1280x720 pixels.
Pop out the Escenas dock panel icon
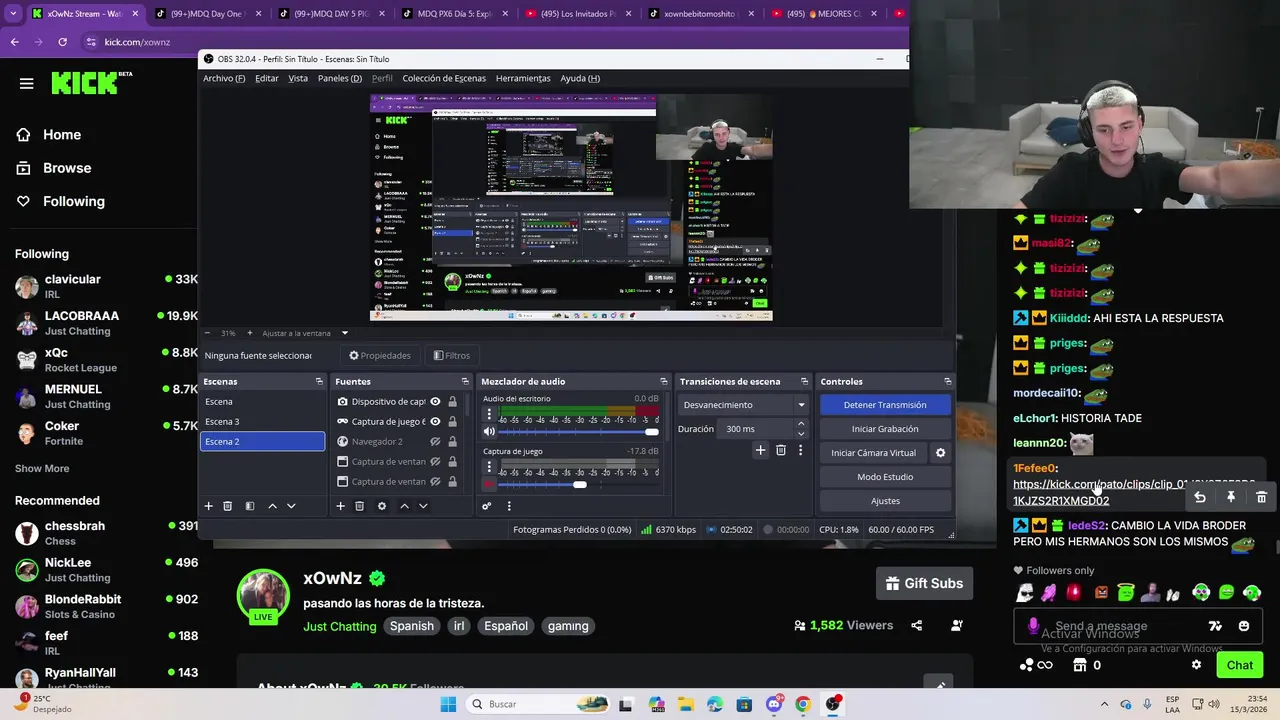pyautogui.click(x=319, y=381)
